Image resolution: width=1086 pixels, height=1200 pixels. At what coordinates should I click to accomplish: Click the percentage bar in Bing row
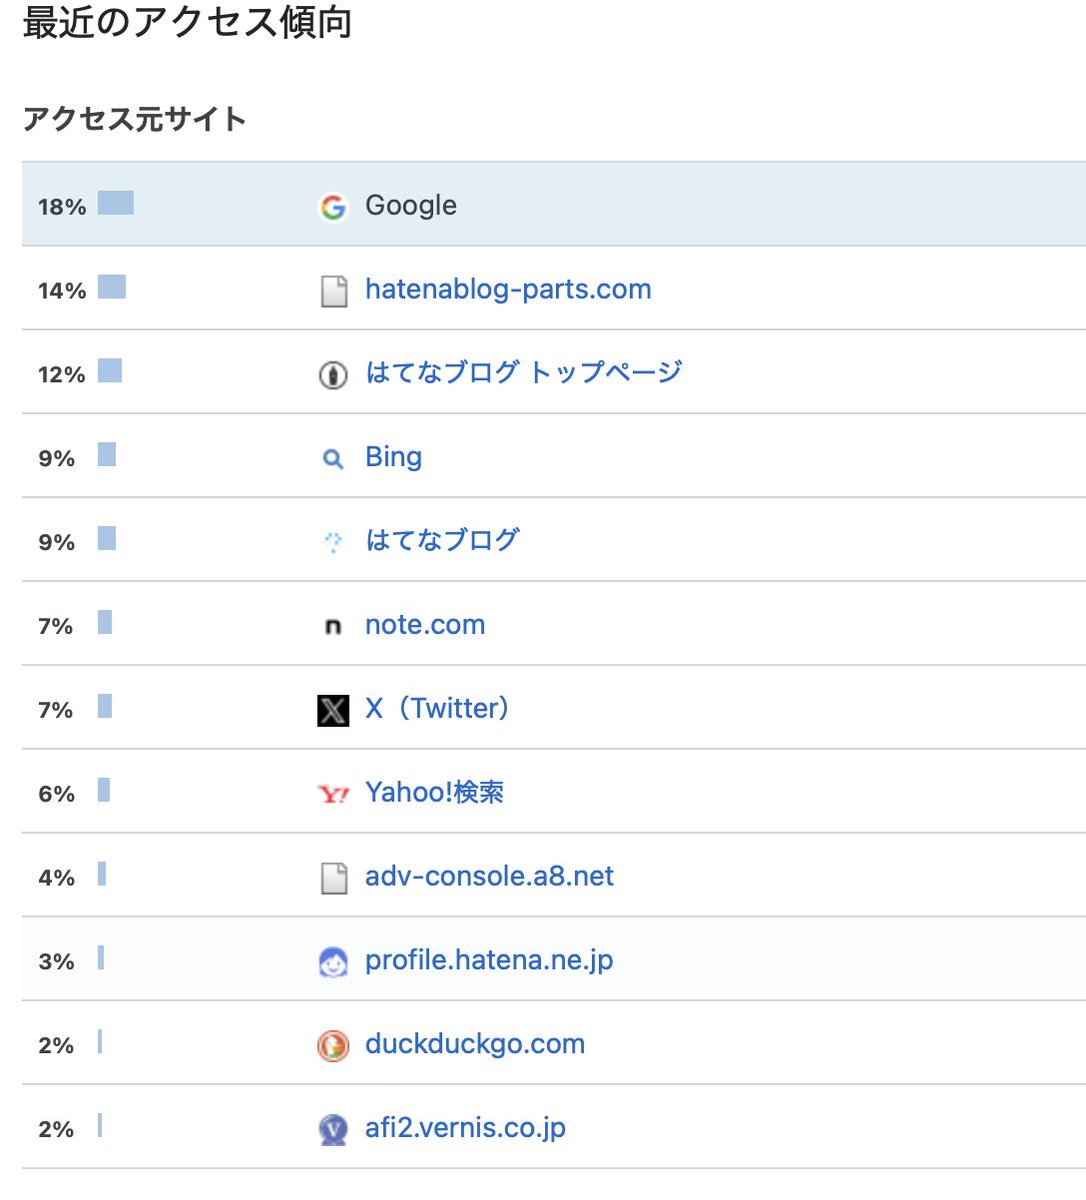(107, 455)
